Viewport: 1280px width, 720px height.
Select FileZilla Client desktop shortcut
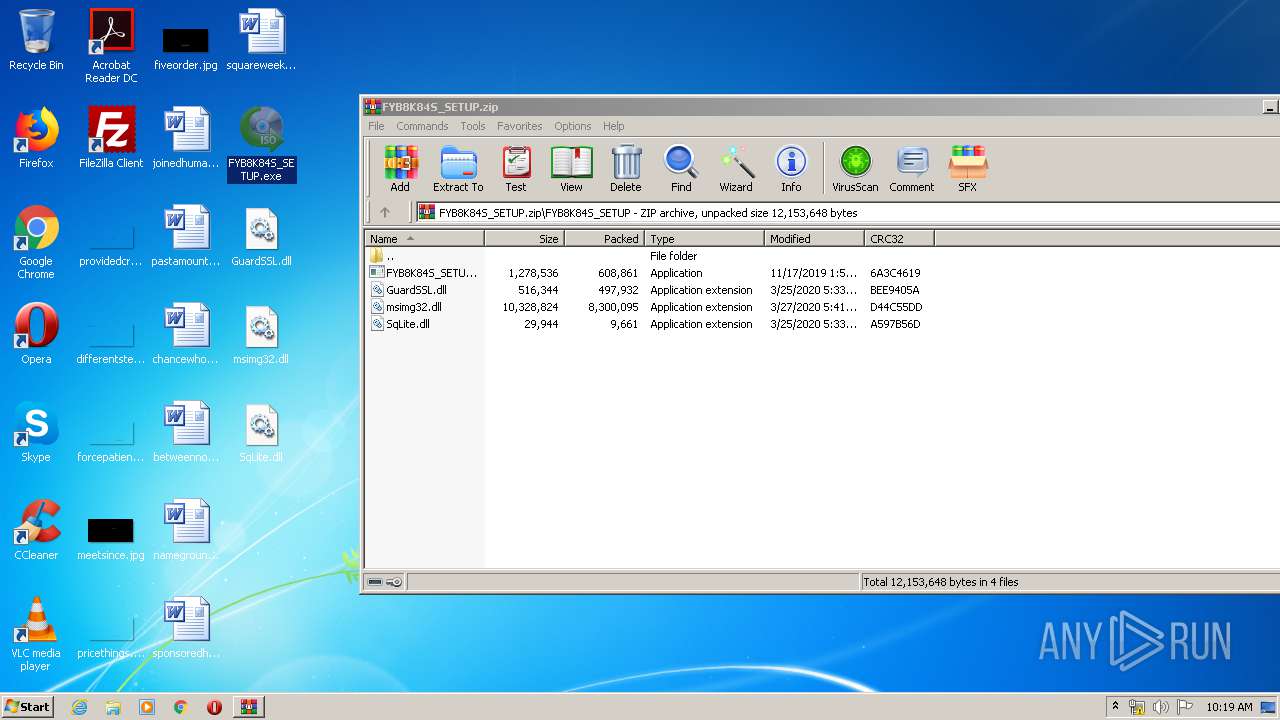[111, 138]
